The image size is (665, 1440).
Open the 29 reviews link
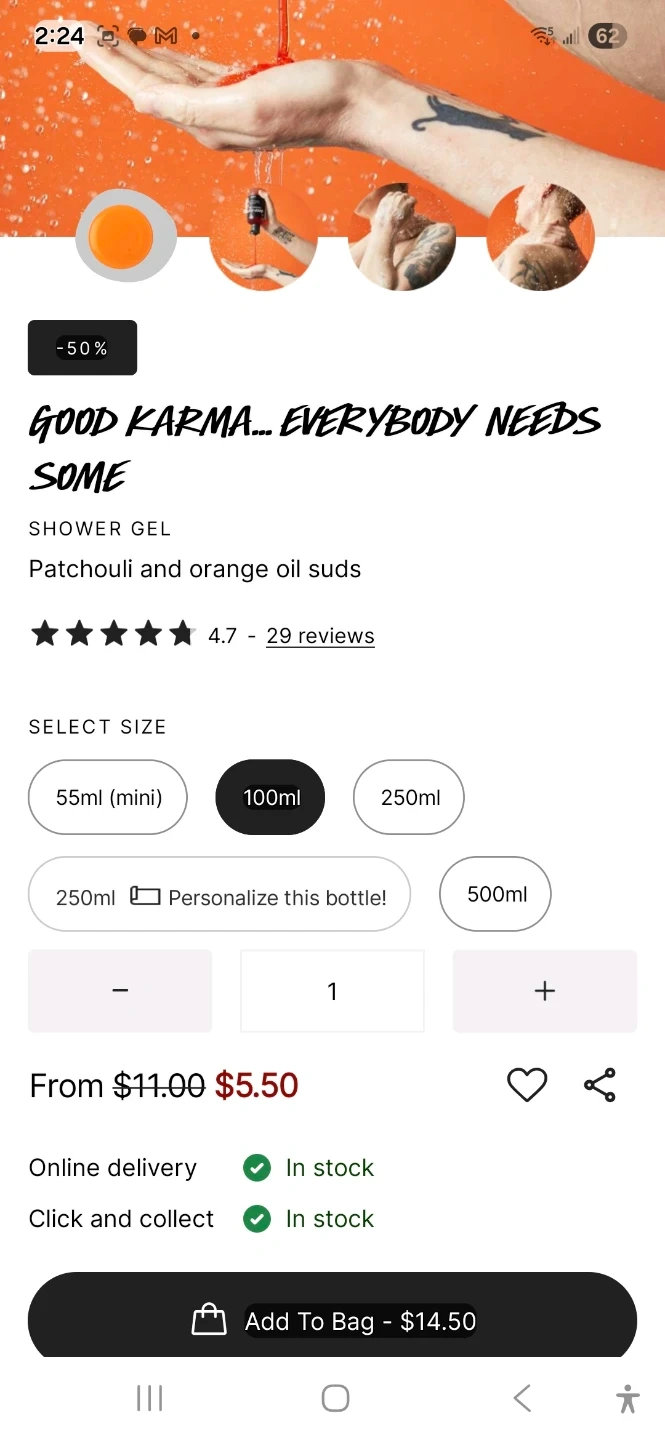(320, 636)
